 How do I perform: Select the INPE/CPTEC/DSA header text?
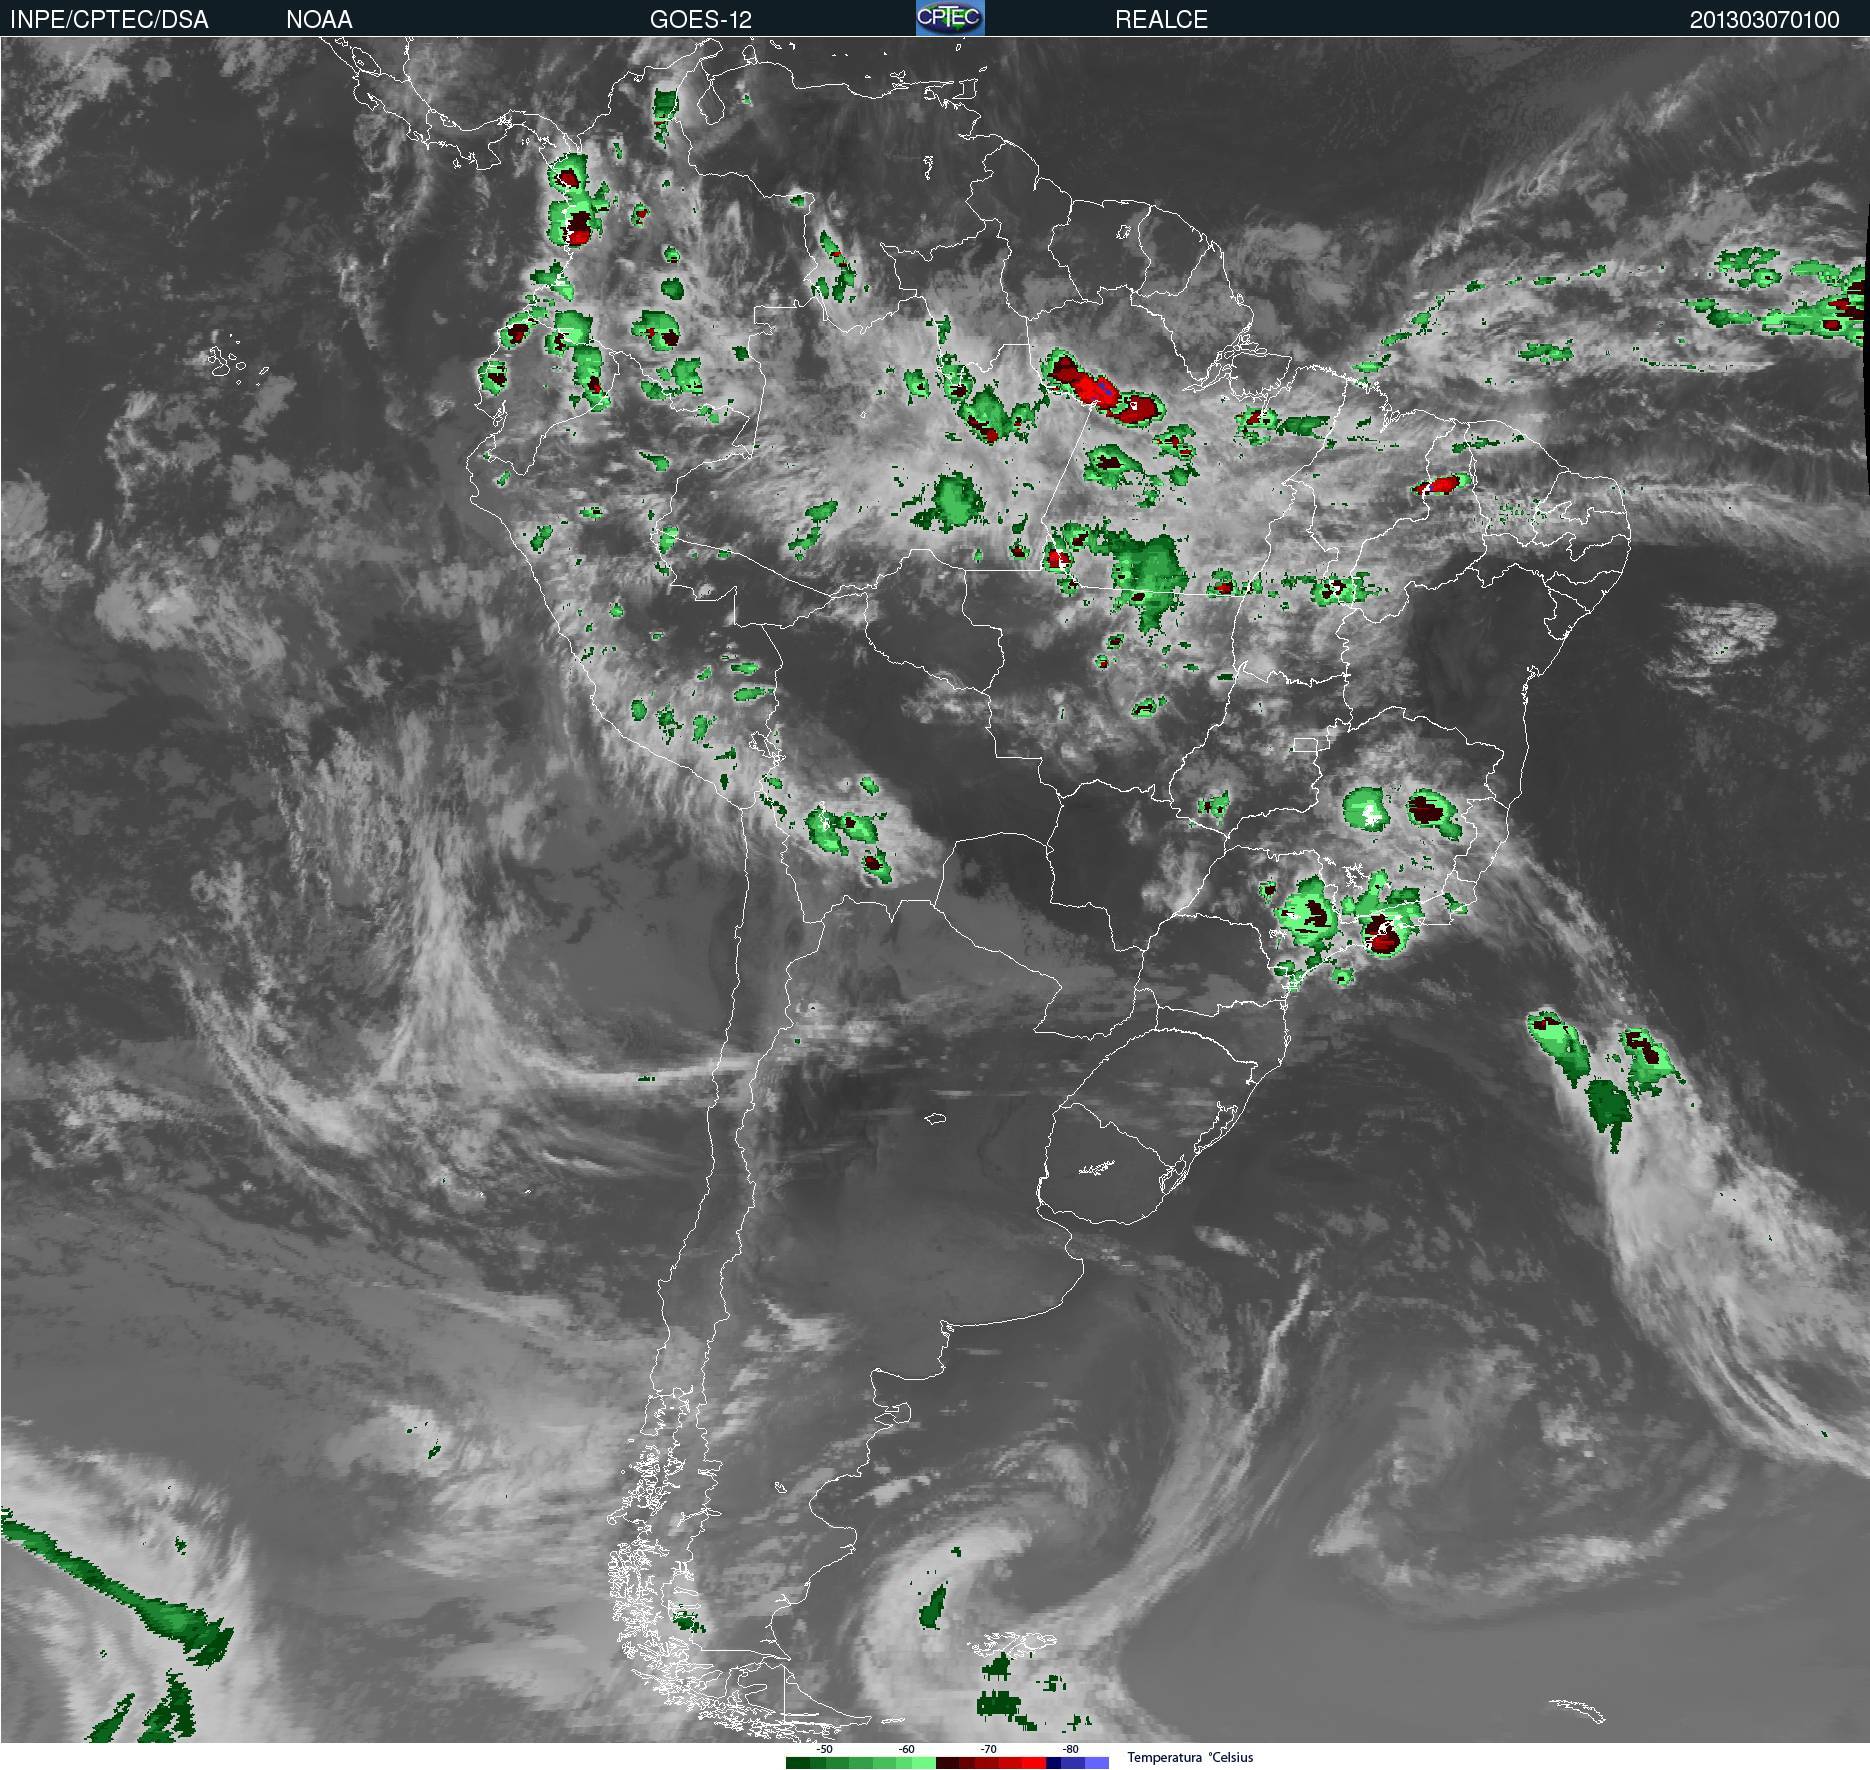tap(109, 20)
